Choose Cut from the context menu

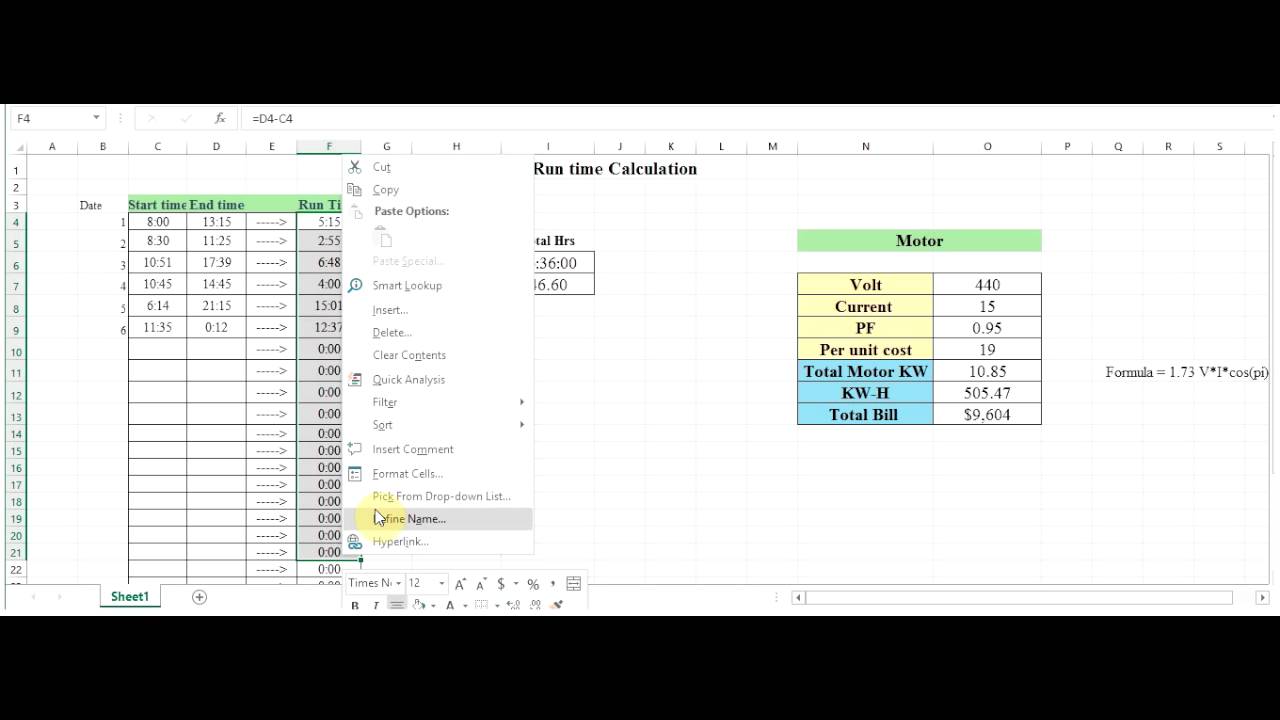[438, 167]
